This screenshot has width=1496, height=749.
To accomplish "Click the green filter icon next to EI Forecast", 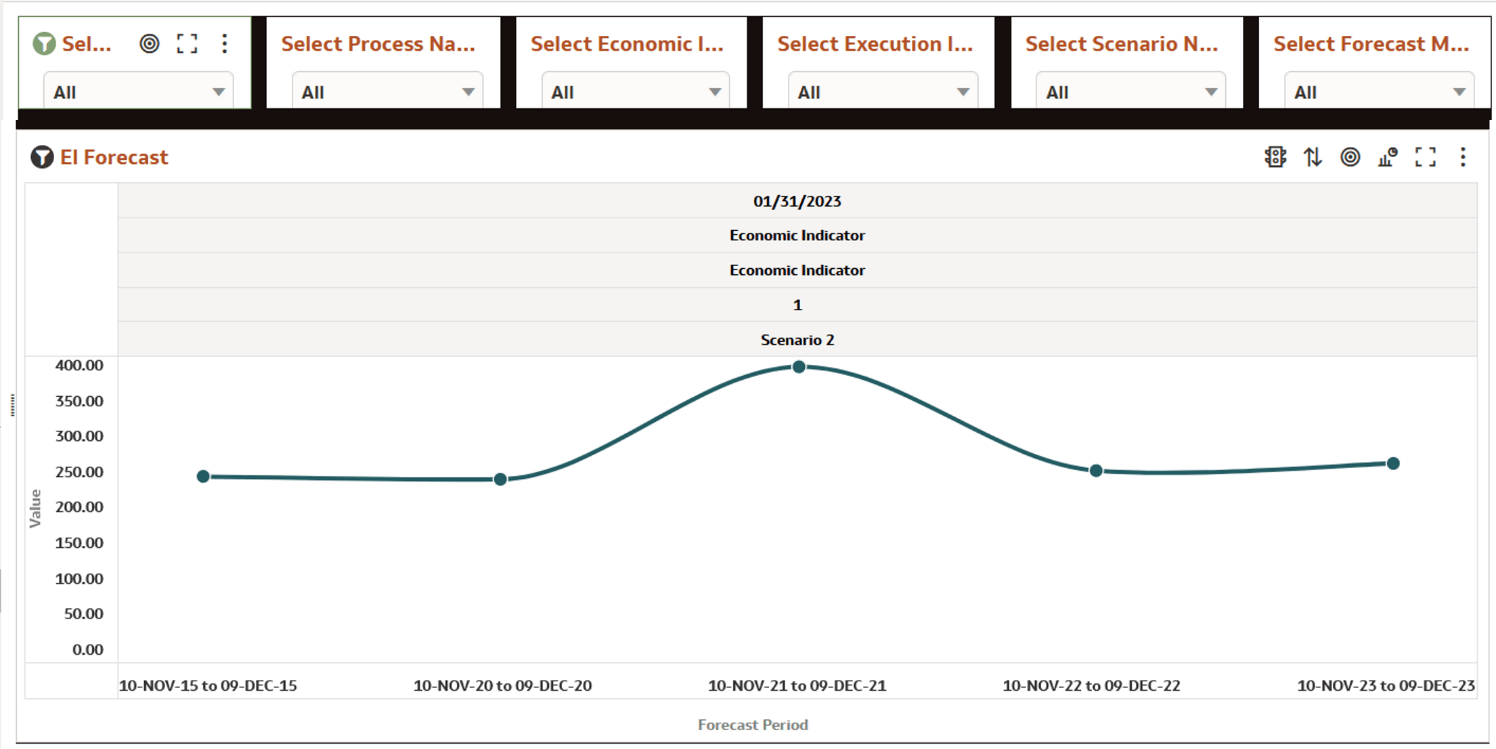I will click(41, 157).
